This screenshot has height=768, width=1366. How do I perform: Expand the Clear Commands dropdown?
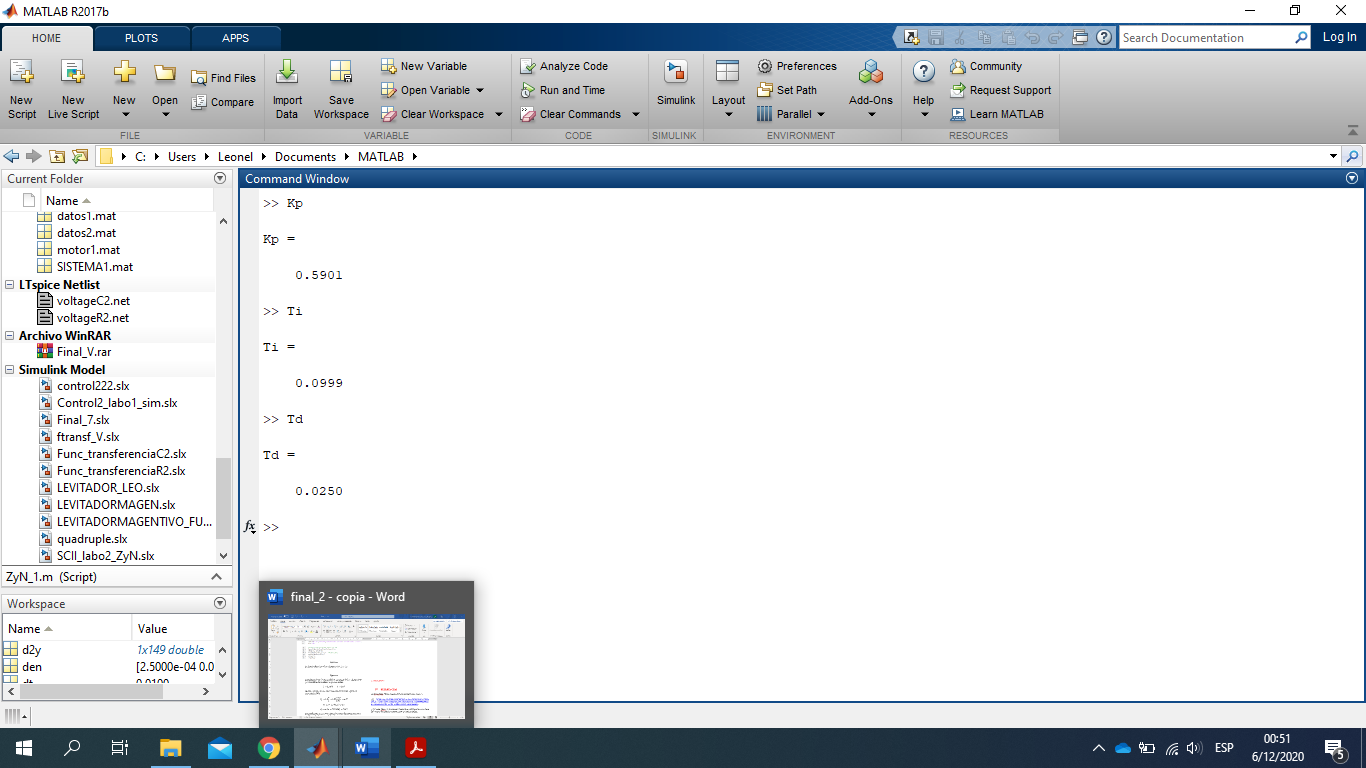635,114
